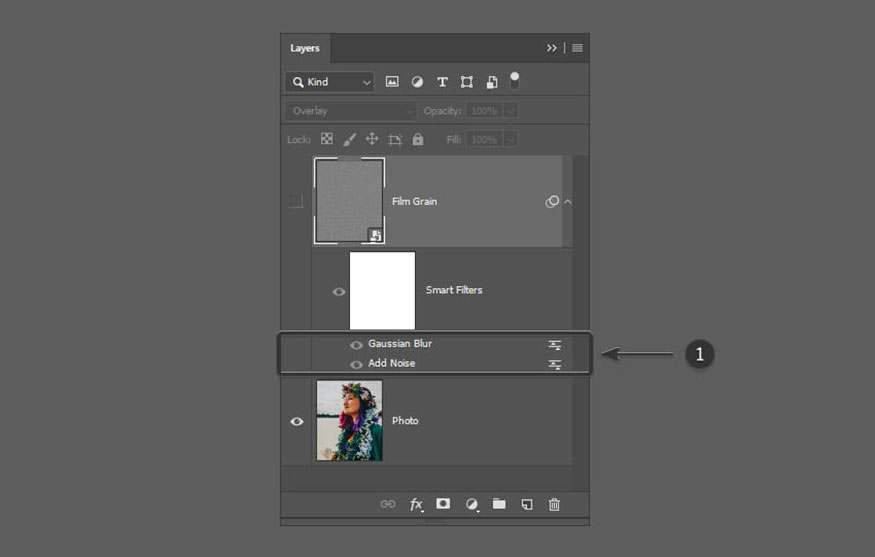
Task: Show the Film Grain layer visibility box
Action: pos(296,201)
